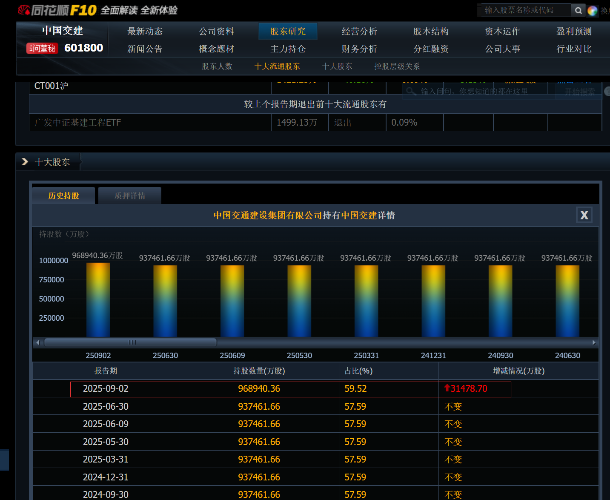610x500 pixels.
Task: Select the 2025-06-30 table row date
Action: [105, 407]
